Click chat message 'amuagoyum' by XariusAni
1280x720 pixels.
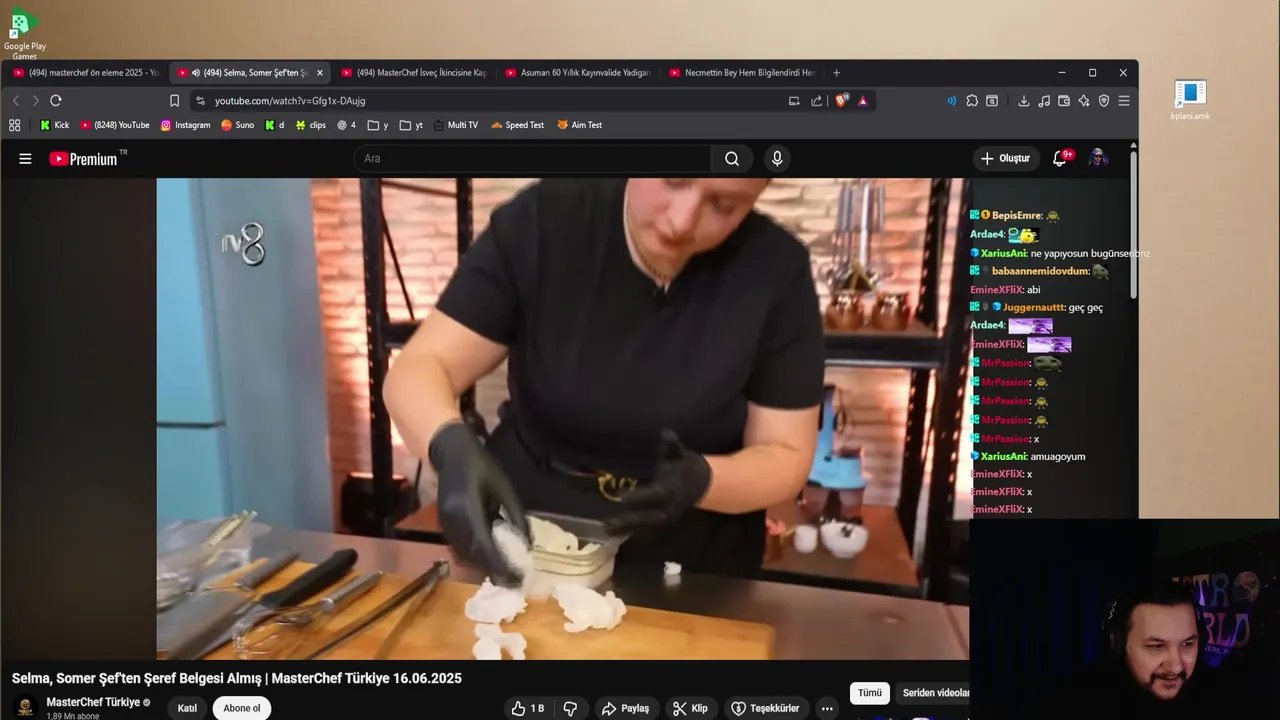coord(1058,456)
